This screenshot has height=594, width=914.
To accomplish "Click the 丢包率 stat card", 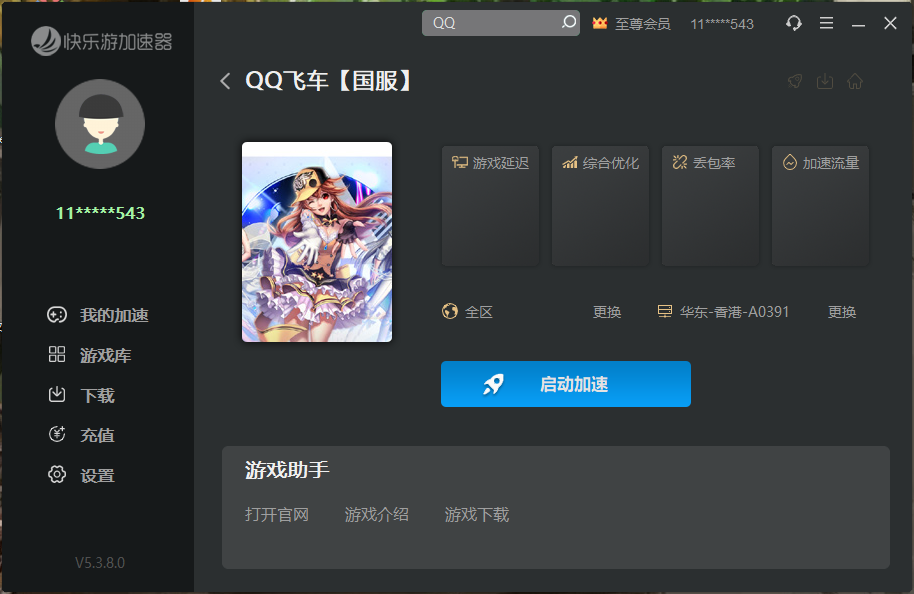I will tap(711, 206).
